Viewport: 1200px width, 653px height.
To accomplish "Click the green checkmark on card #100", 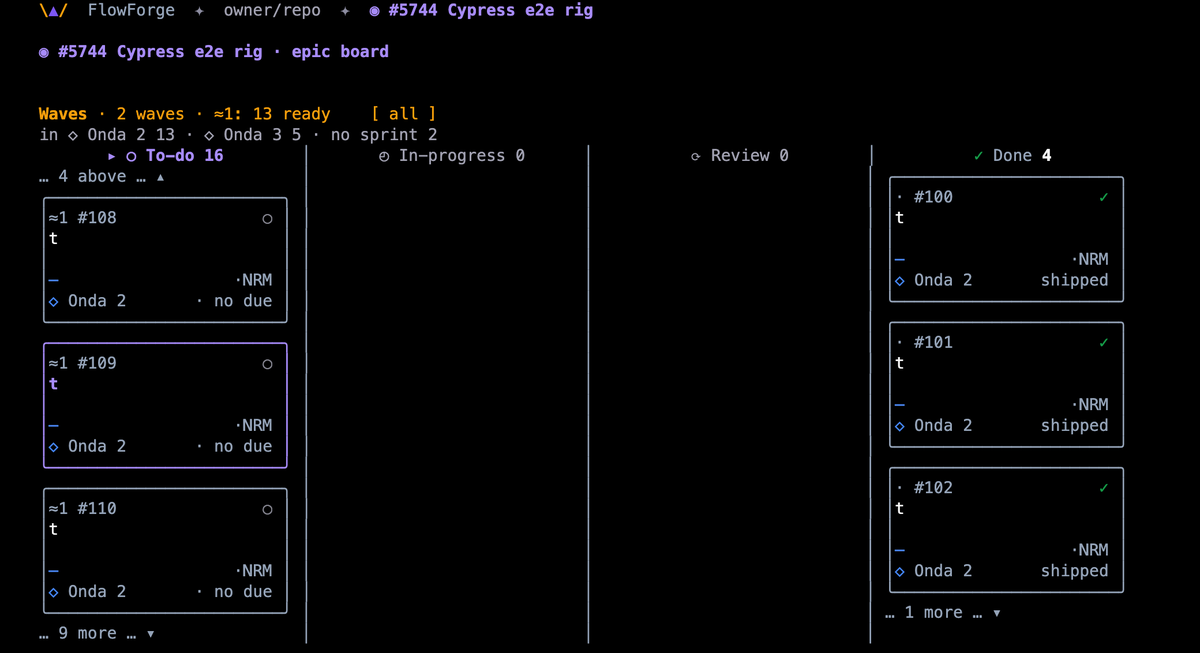I will click(1103, 197).
